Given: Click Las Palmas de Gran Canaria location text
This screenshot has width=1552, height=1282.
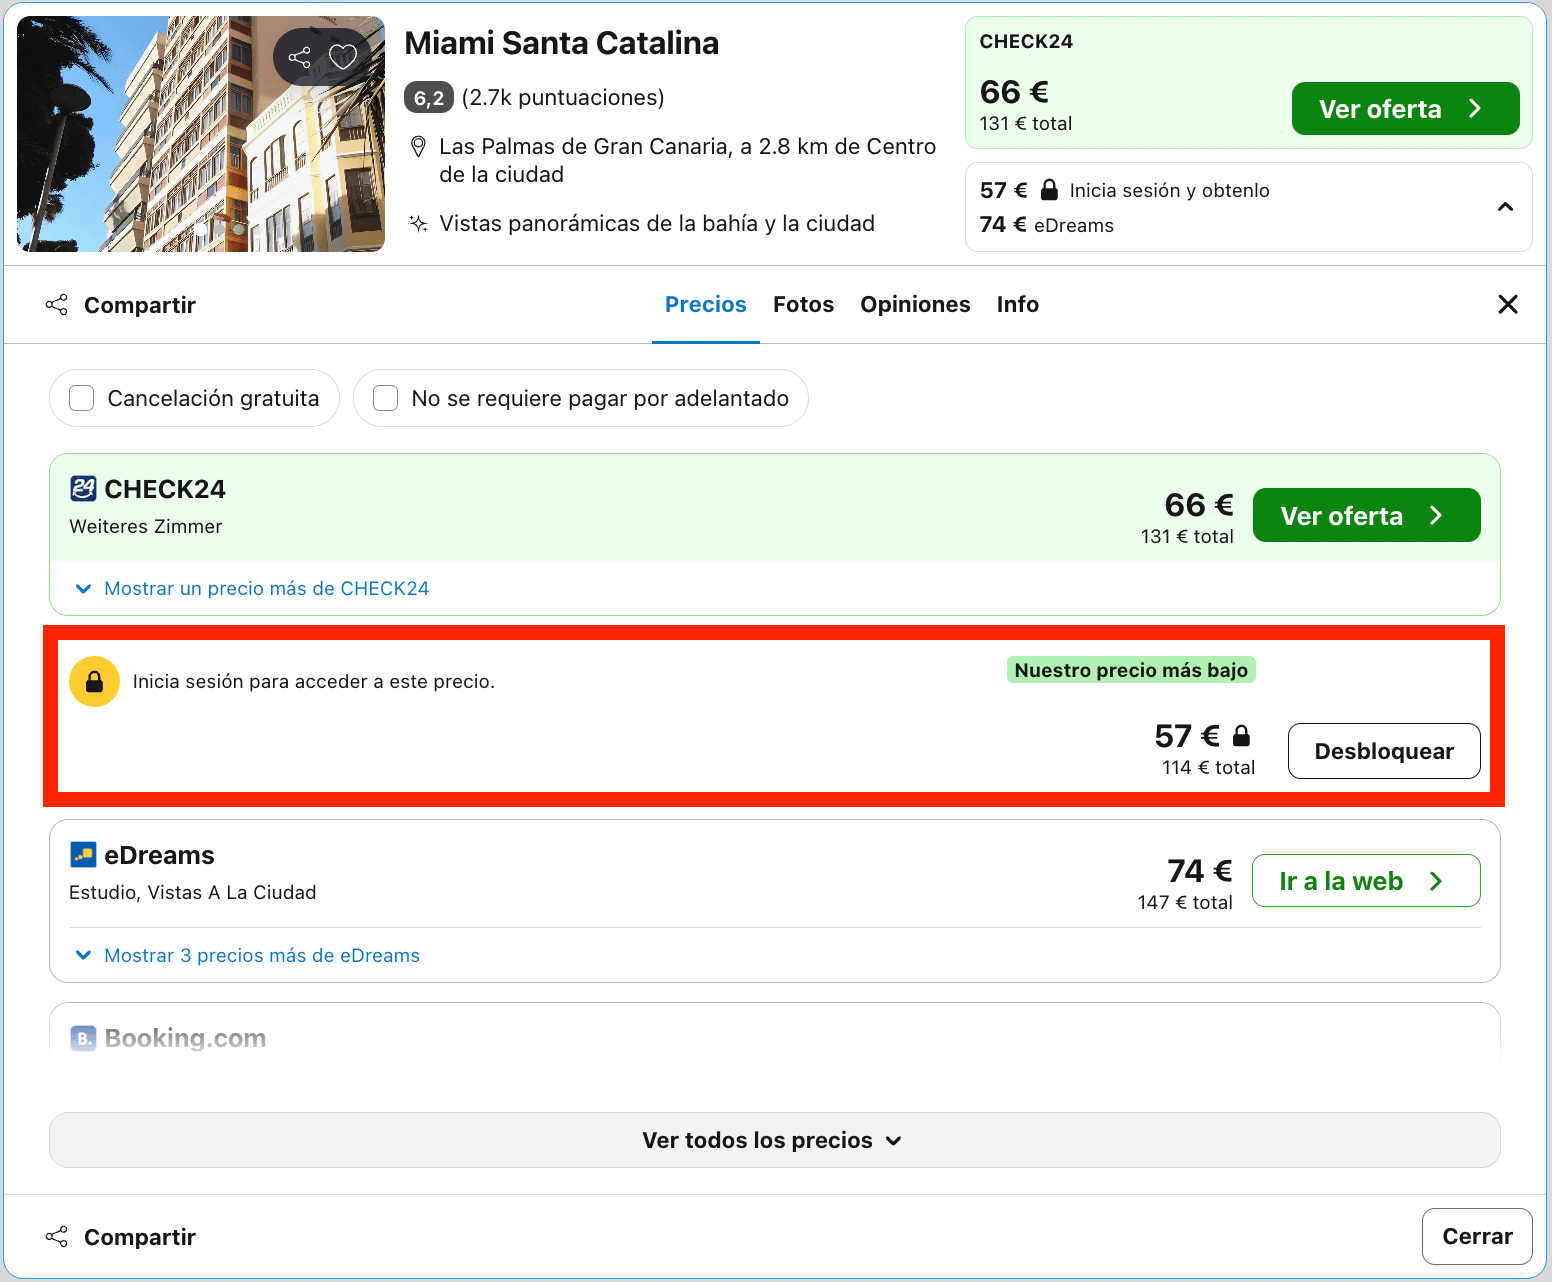Looking at the screenshot, I should click(x=687, y=160).
